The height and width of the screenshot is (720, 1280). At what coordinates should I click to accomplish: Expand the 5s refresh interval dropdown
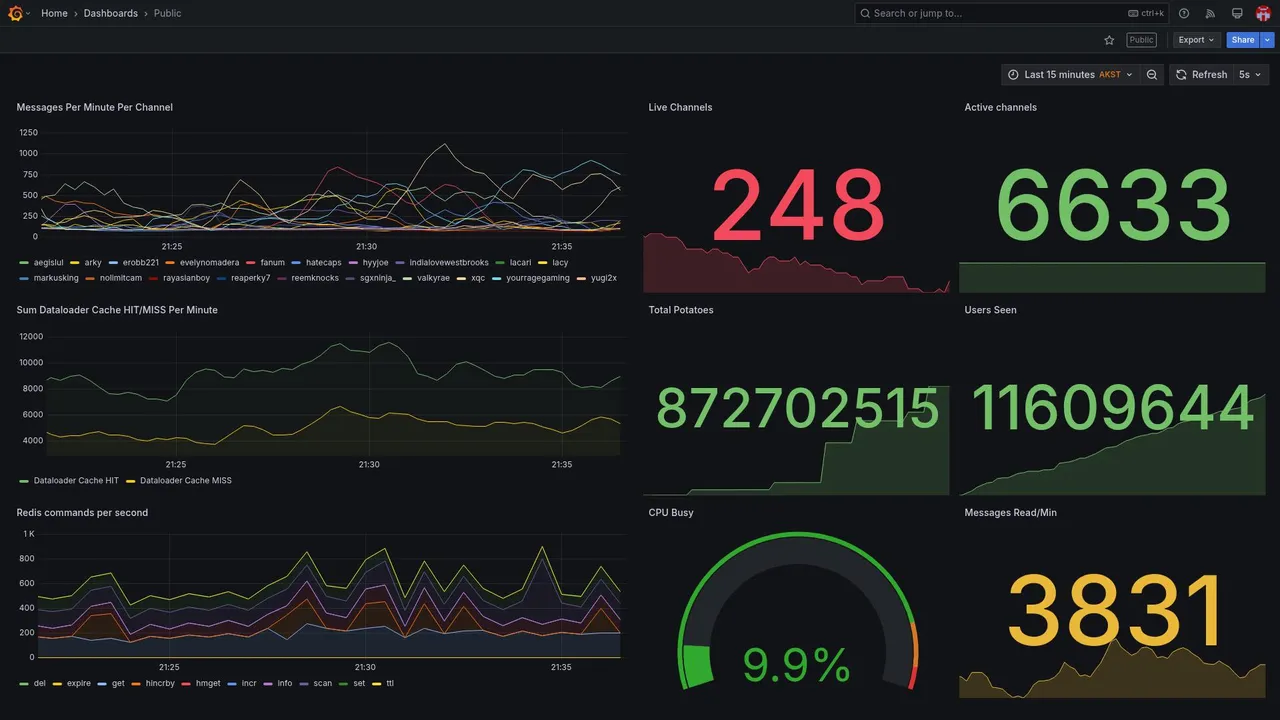coord(1250,75)
